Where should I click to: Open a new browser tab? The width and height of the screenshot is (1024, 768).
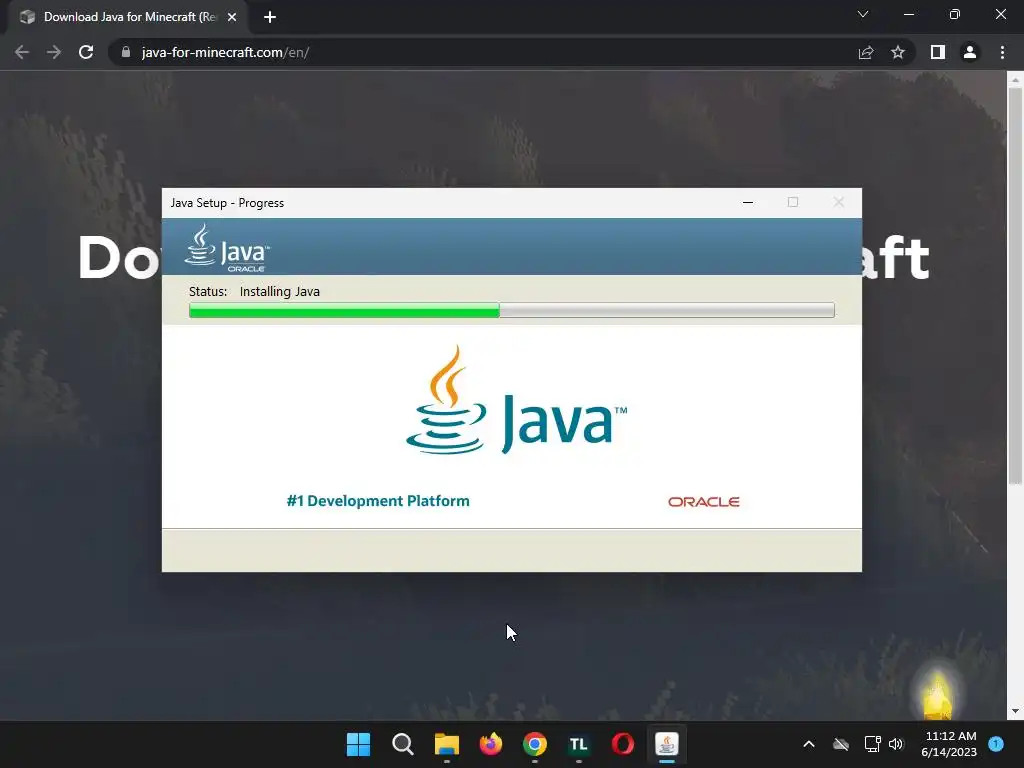coord(270,17)
